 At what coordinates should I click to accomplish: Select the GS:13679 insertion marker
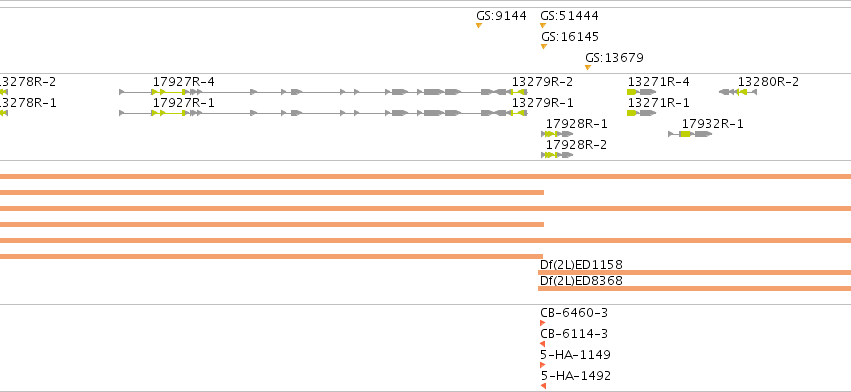[588, 67]
